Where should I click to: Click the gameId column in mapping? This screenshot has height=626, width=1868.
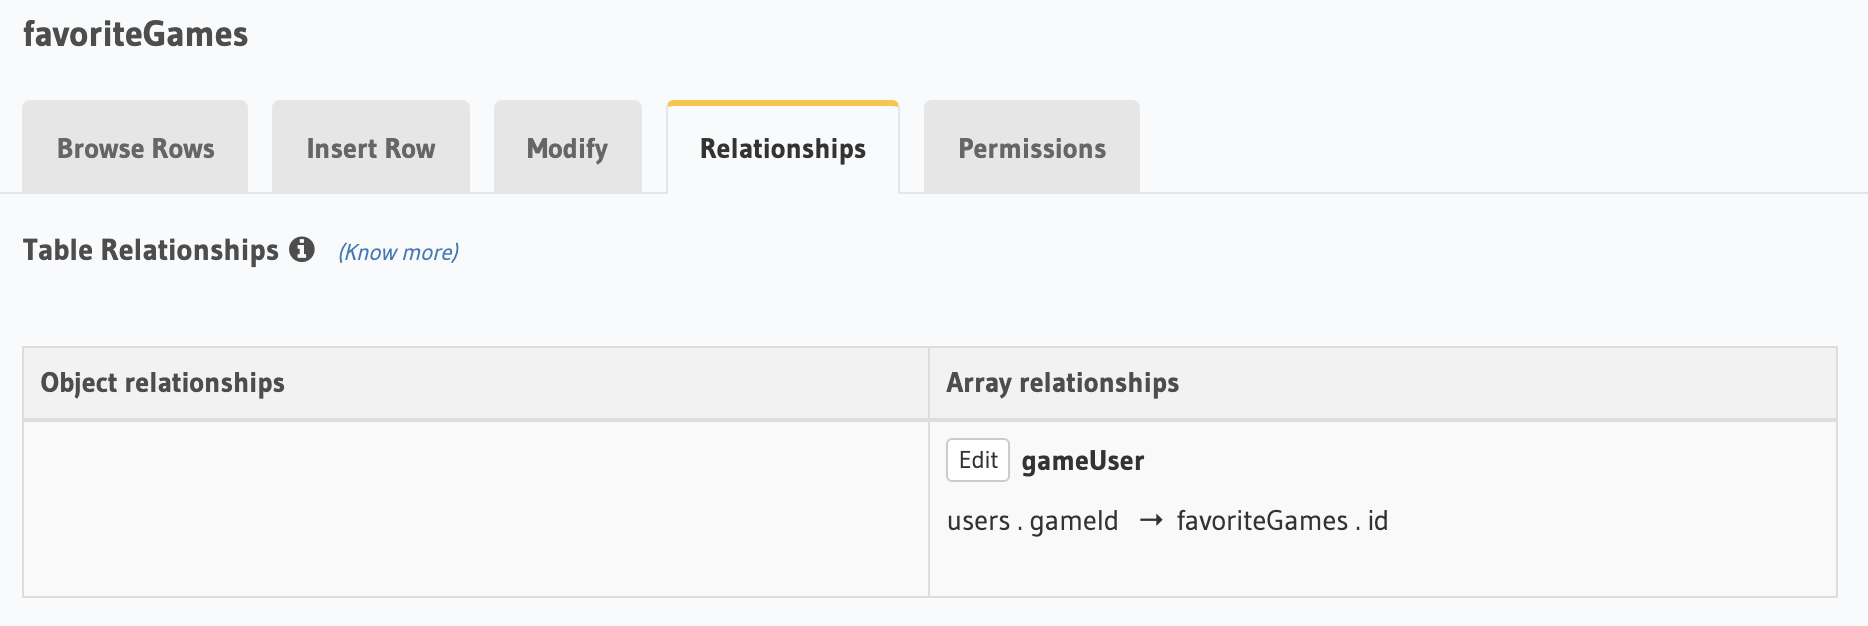point(1074,521)
